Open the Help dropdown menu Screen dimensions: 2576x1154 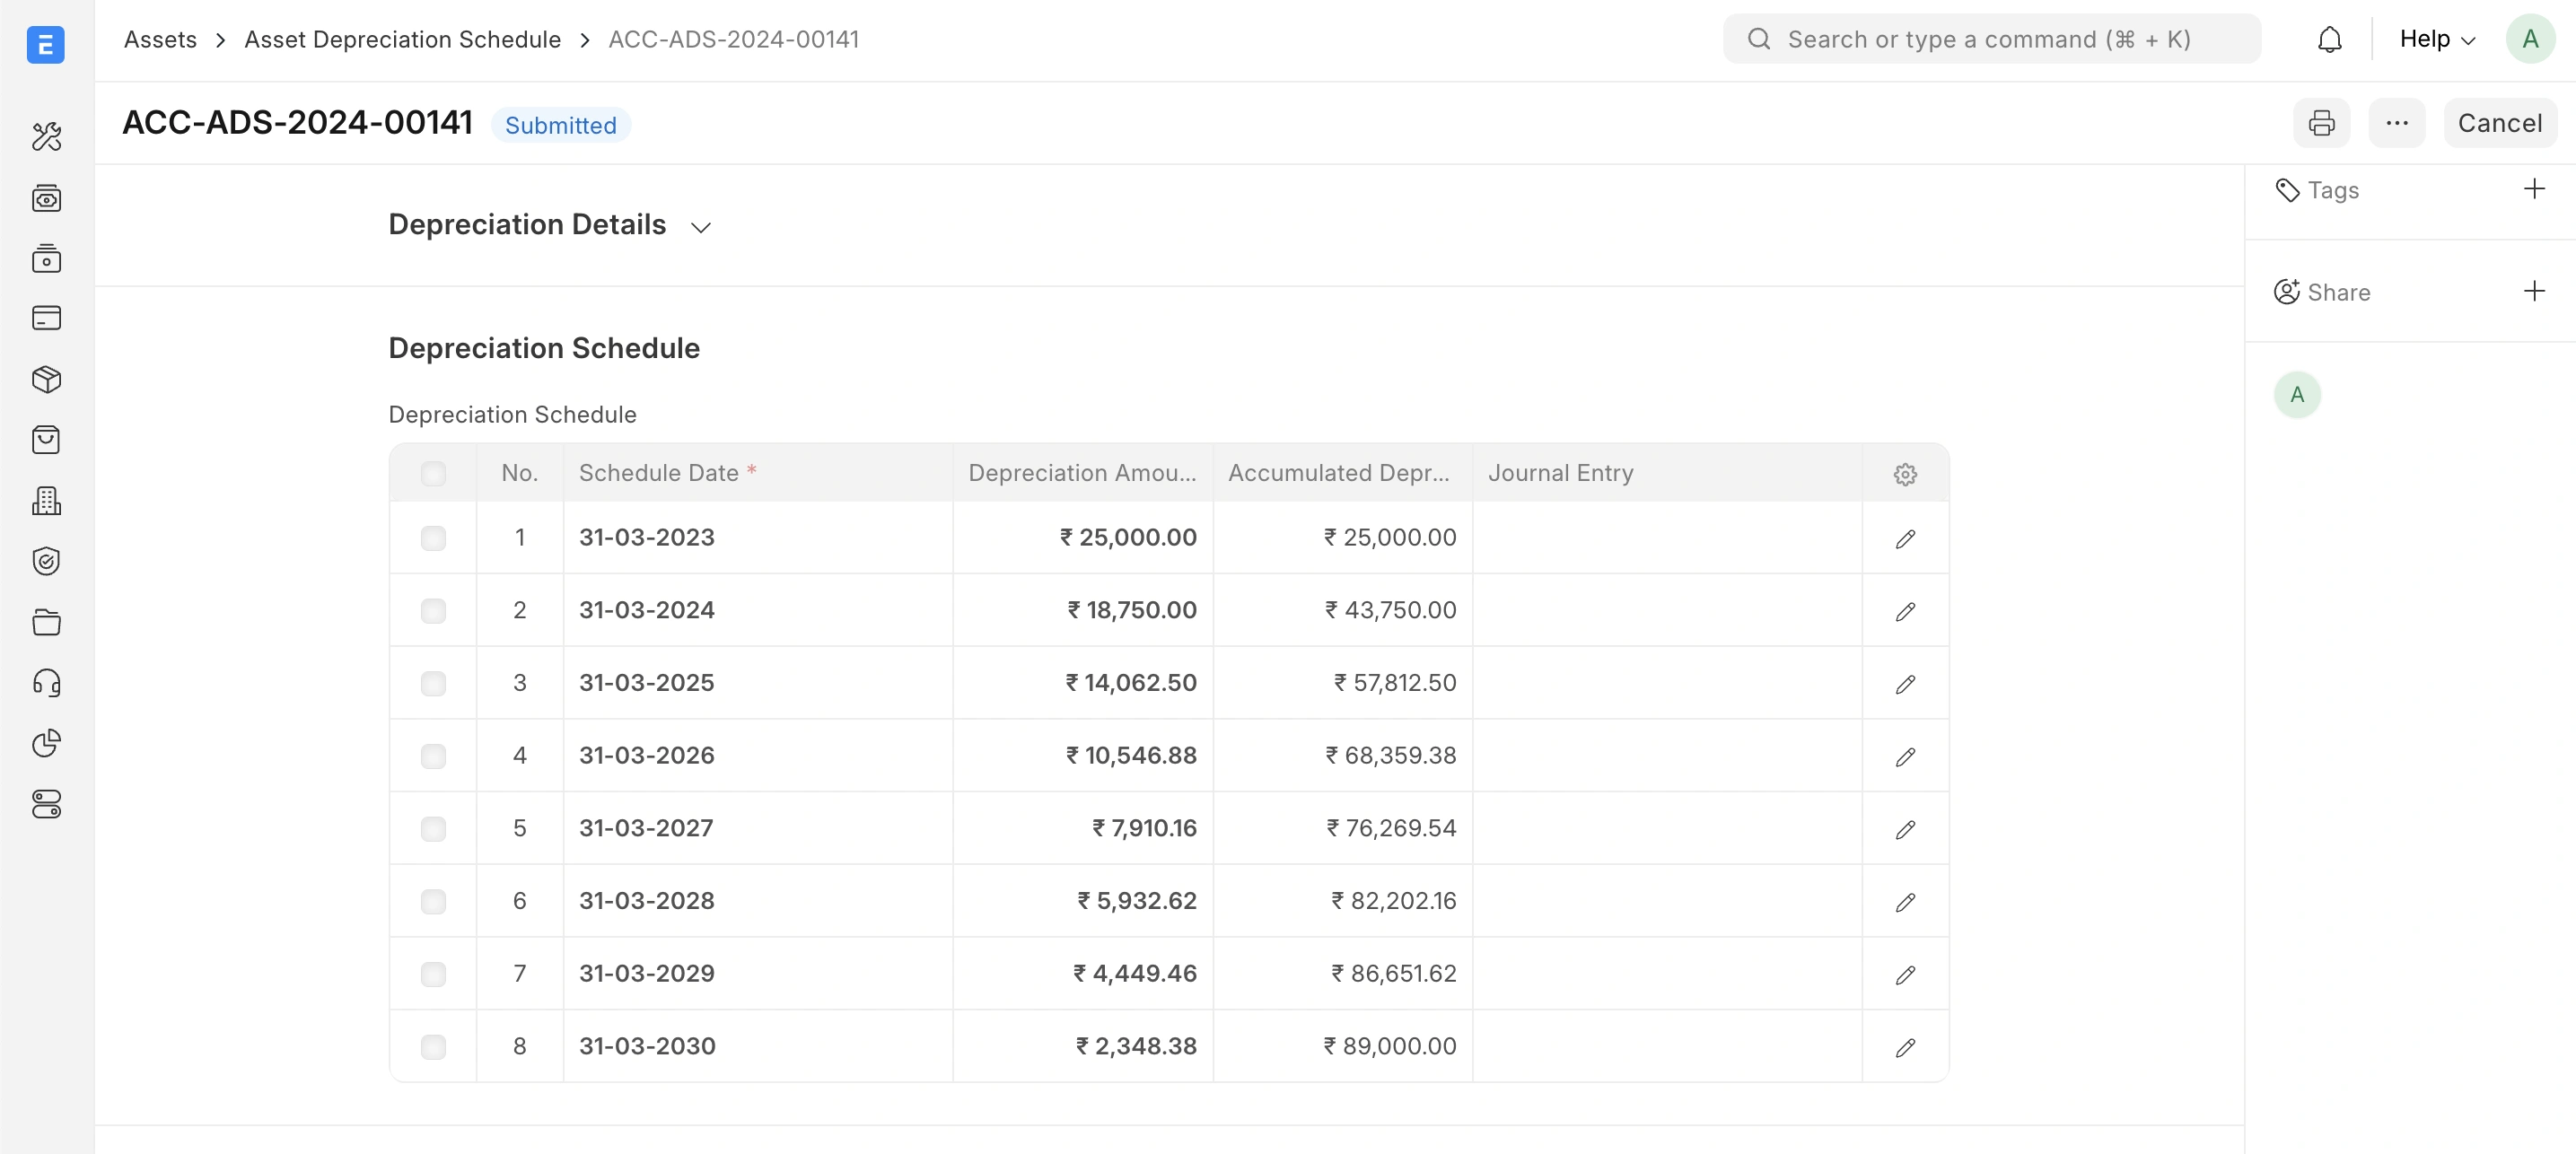click(x=2436, y=39)
